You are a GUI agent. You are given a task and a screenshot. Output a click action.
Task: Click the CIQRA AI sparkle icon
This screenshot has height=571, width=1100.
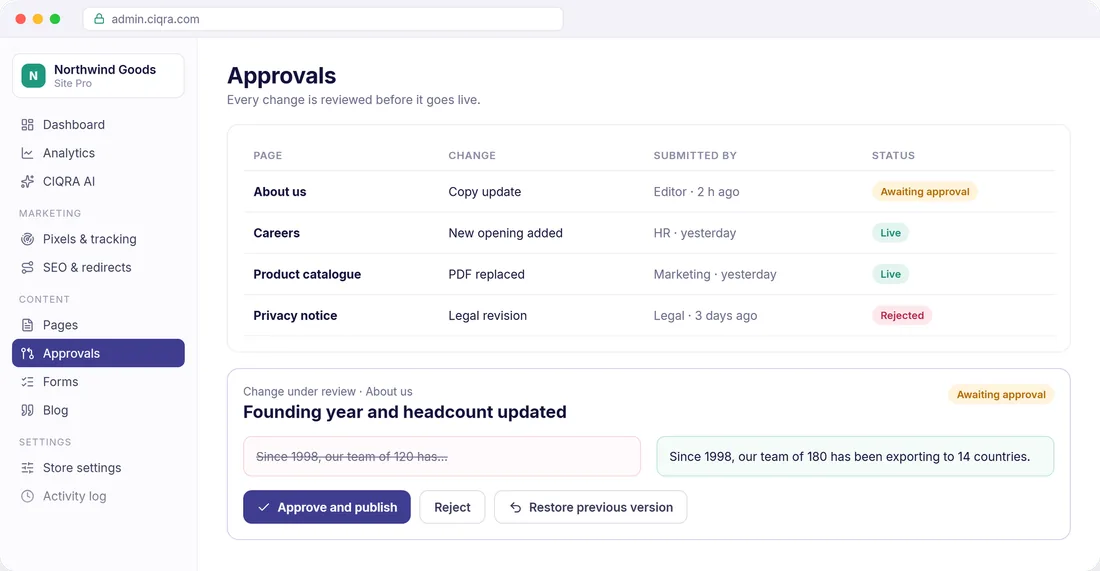click(x=27, y=182)
